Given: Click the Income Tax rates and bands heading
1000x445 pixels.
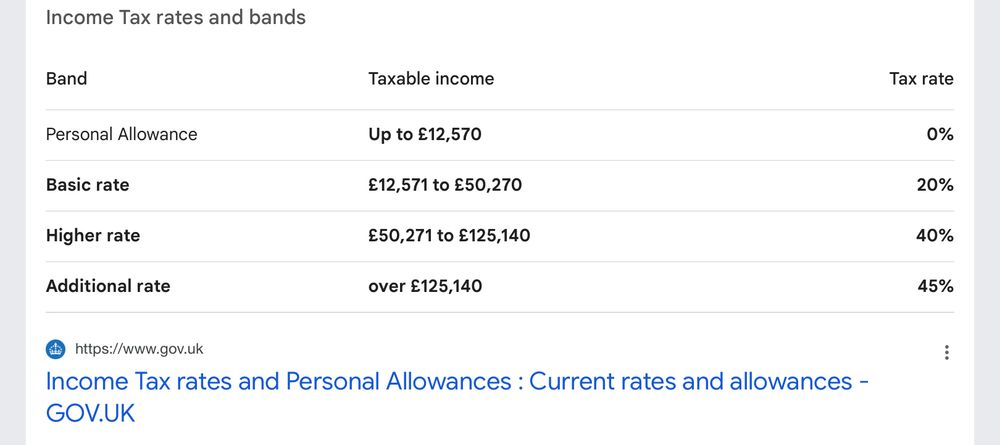Looking at the screenshot, I should pyautogui.click(x=176, y=18).
